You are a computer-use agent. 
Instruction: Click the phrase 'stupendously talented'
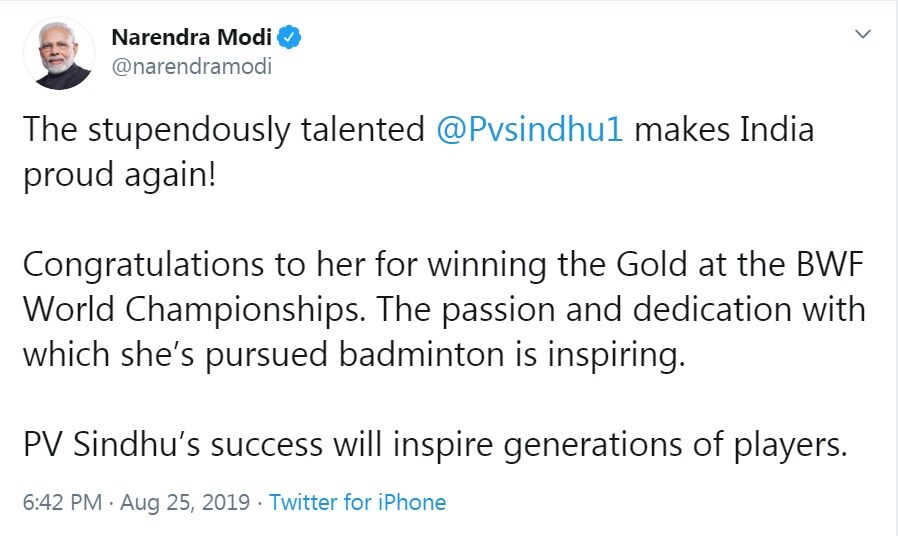pos(256,131)
